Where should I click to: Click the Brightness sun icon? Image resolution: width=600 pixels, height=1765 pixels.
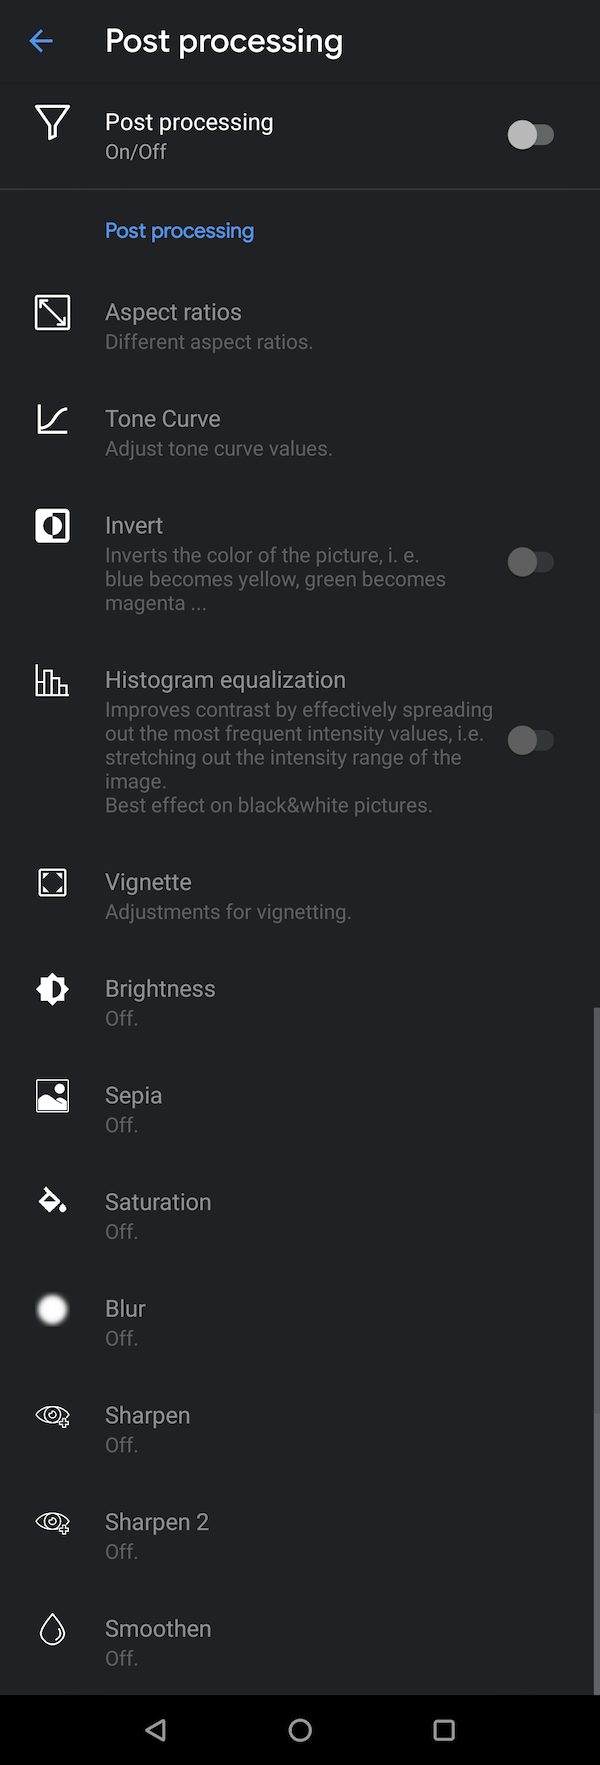[52, 989]
